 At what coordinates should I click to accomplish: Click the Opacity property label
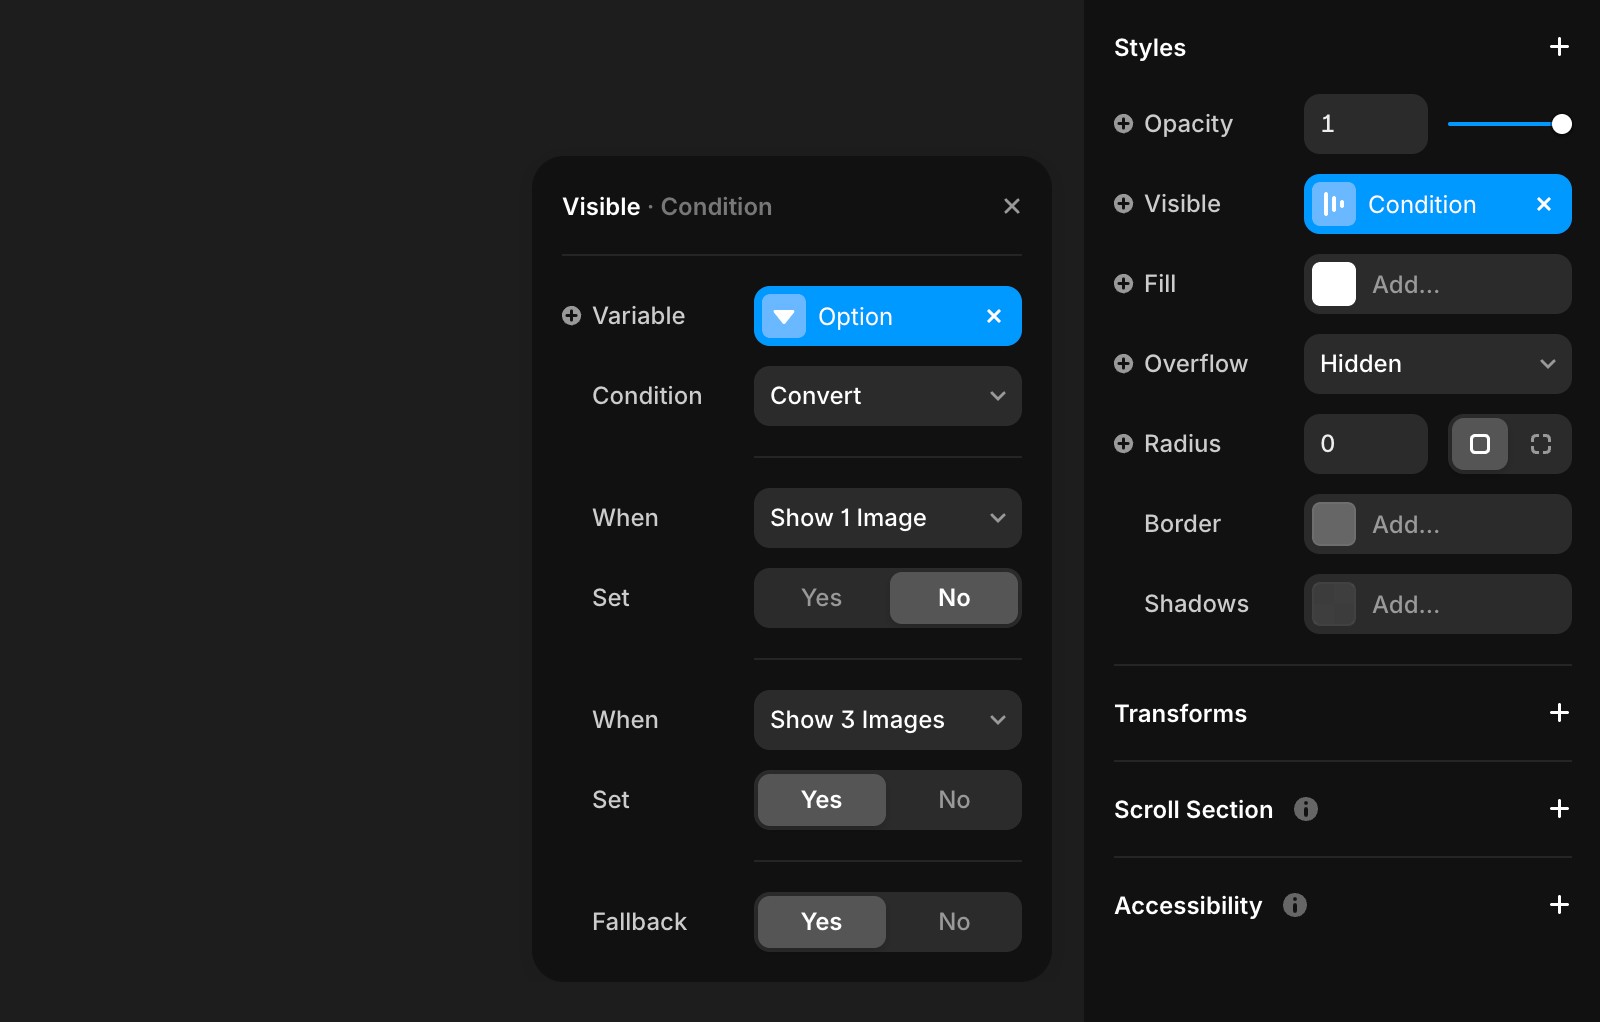pyautogui.click(x=1188, y=124)
